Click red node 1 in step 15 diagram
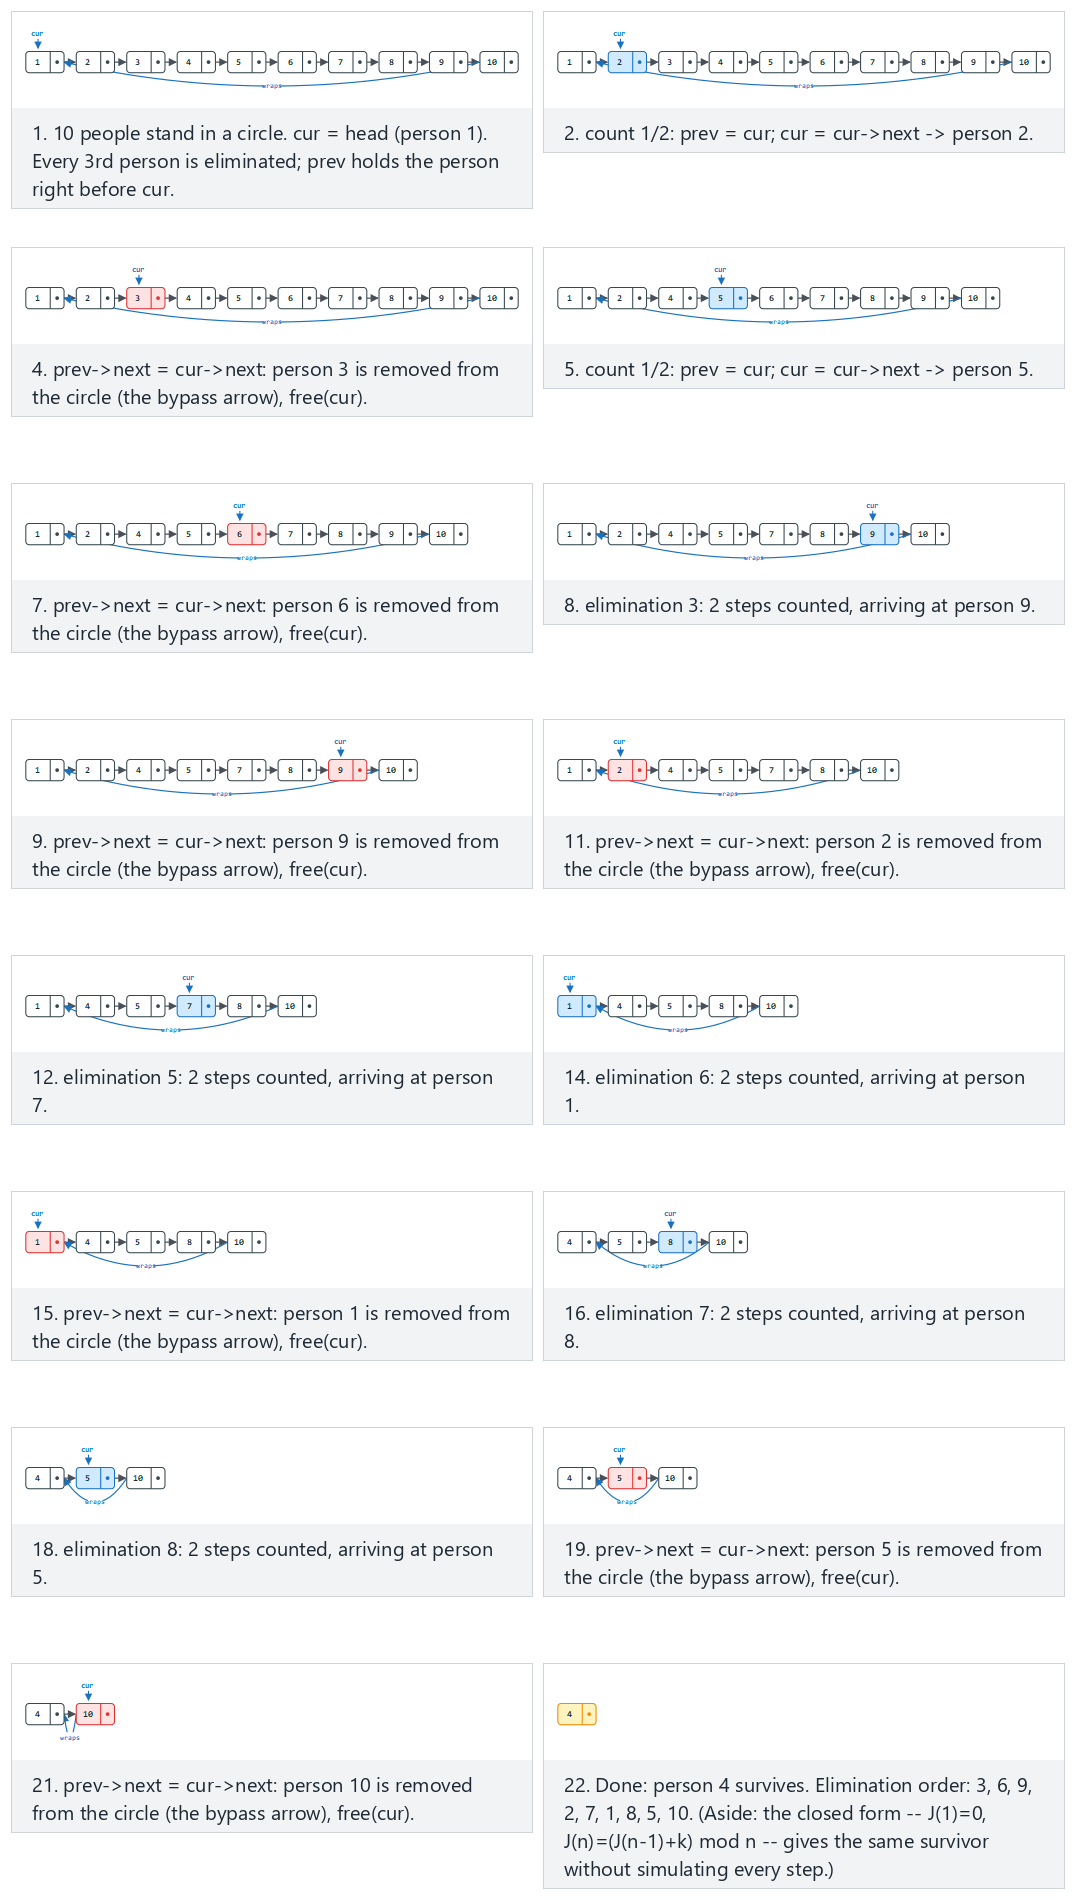The image size is (1076, 1900). point(45,1242)
